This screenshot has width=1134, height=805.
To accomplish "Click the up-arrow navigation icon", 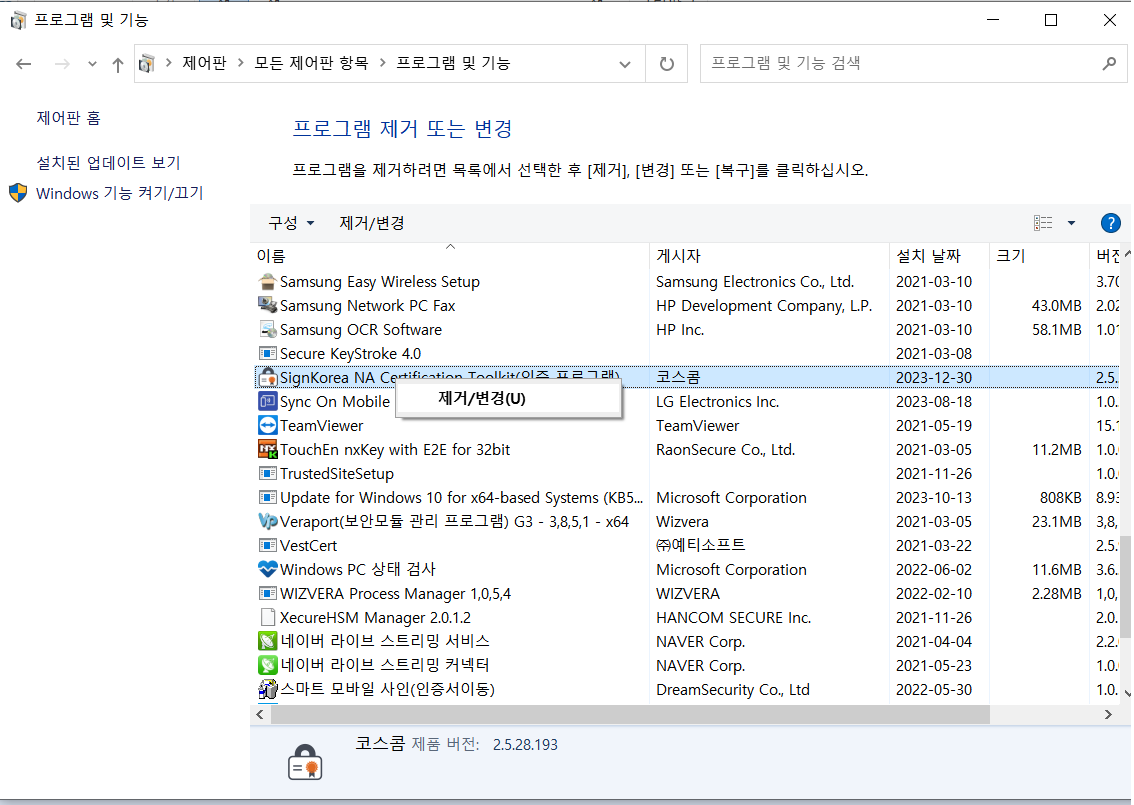I will 117,63.
